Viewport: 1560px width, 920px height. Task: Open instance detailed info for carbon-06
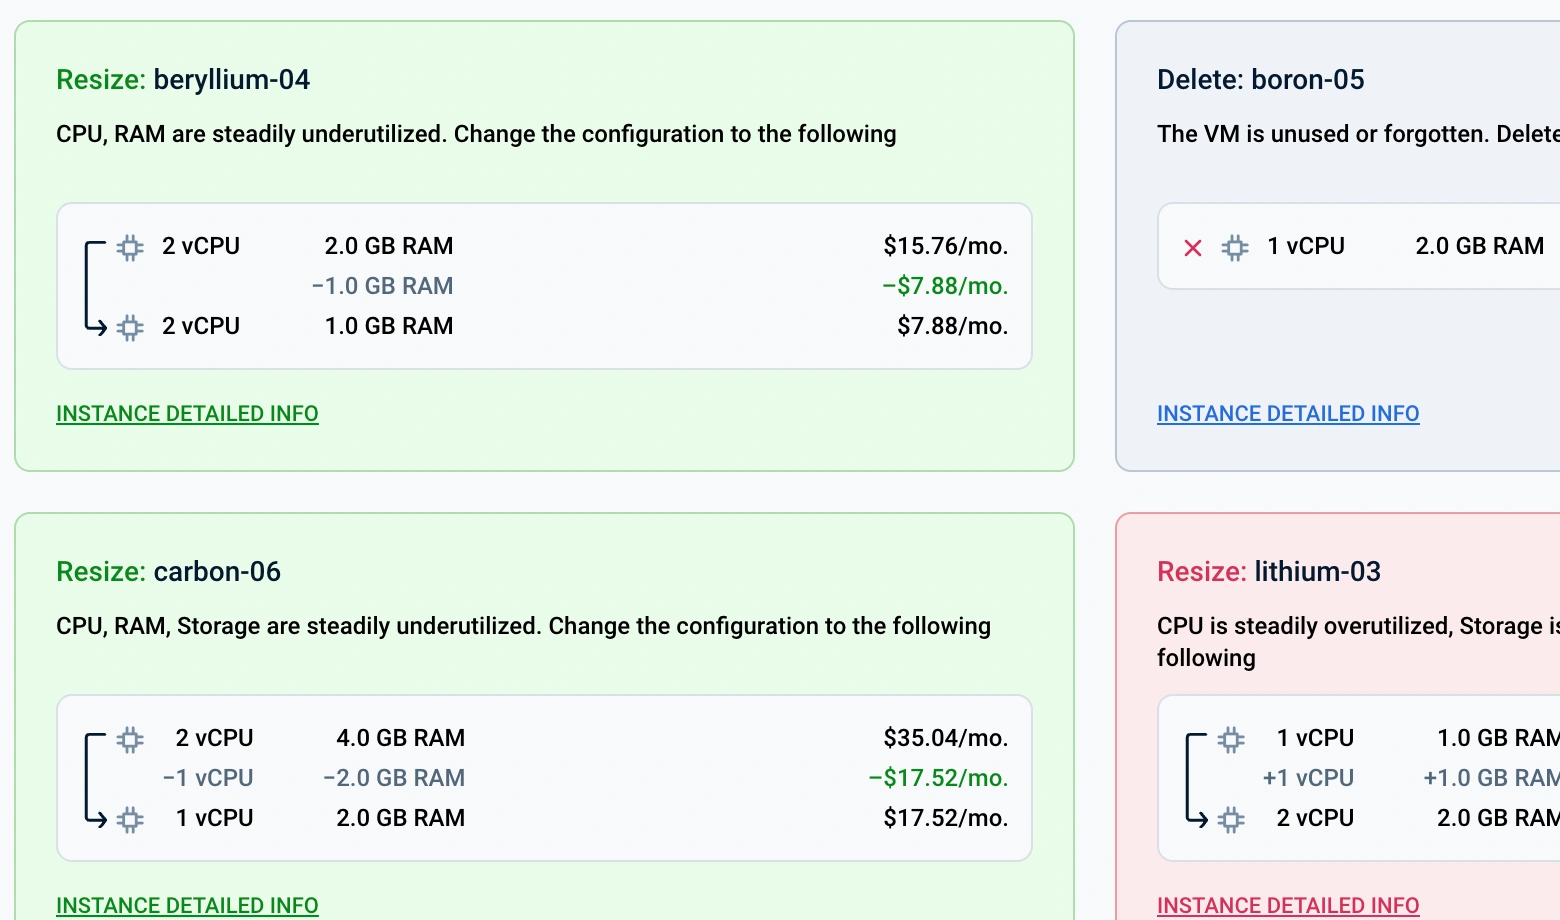pyautogui.click(x=187, y=905)
